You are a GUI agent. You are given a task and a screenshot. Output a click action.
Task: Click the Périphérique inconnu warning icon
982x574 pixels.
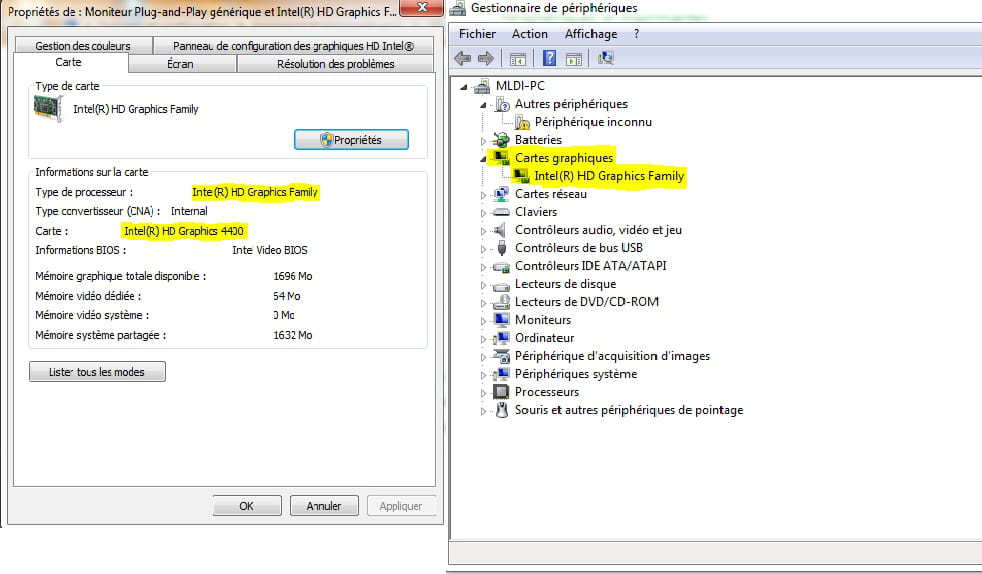point(522,122)
